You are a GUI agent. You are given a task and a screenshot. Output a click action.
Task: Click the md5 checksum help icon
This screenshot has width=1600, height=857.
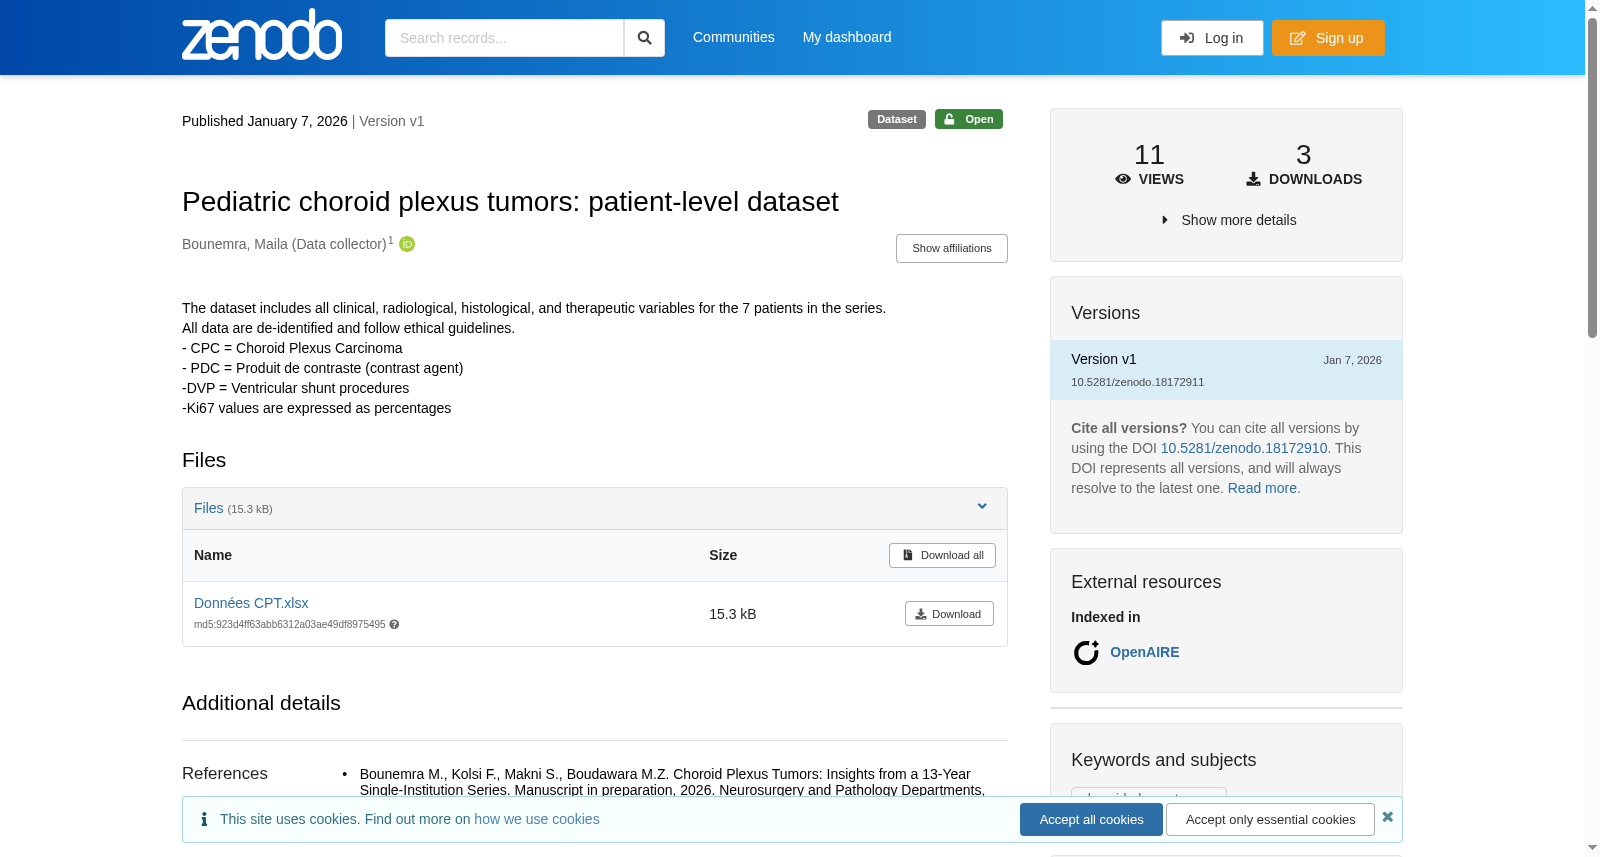click(x=394, y=625)
